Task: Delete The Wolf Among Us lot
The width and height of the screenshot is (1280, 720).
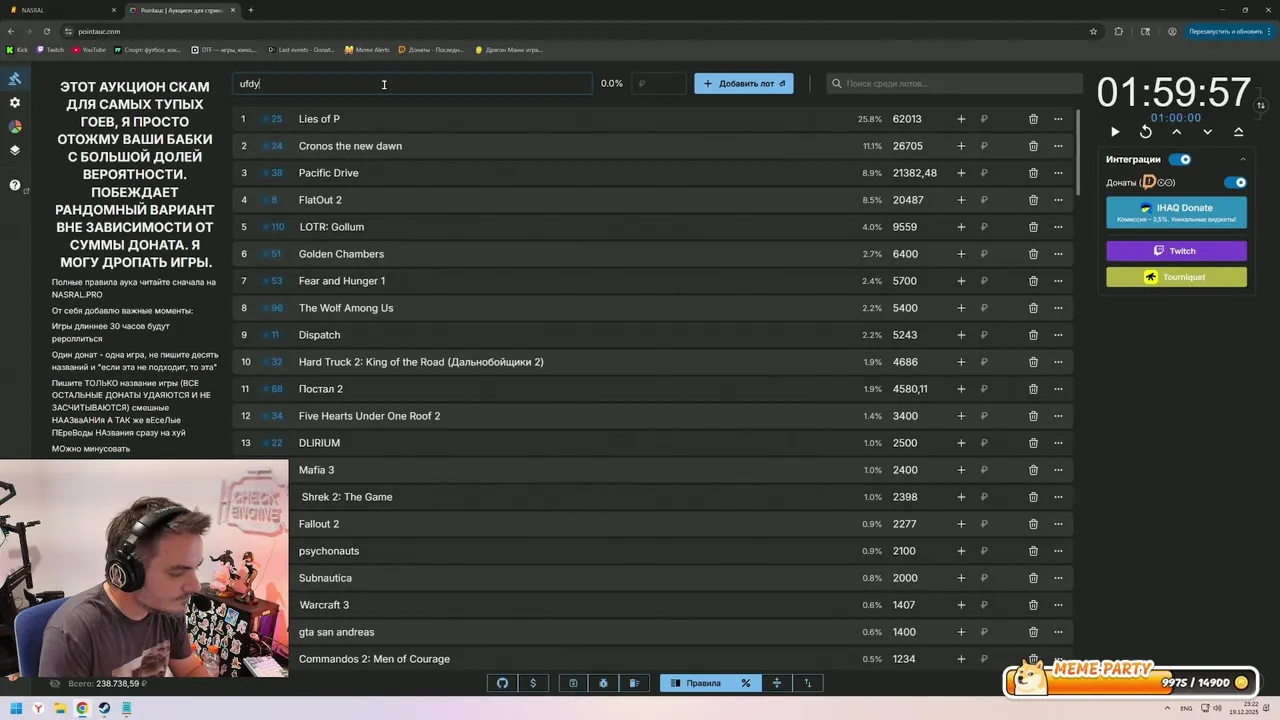Action: (1033, 308)
